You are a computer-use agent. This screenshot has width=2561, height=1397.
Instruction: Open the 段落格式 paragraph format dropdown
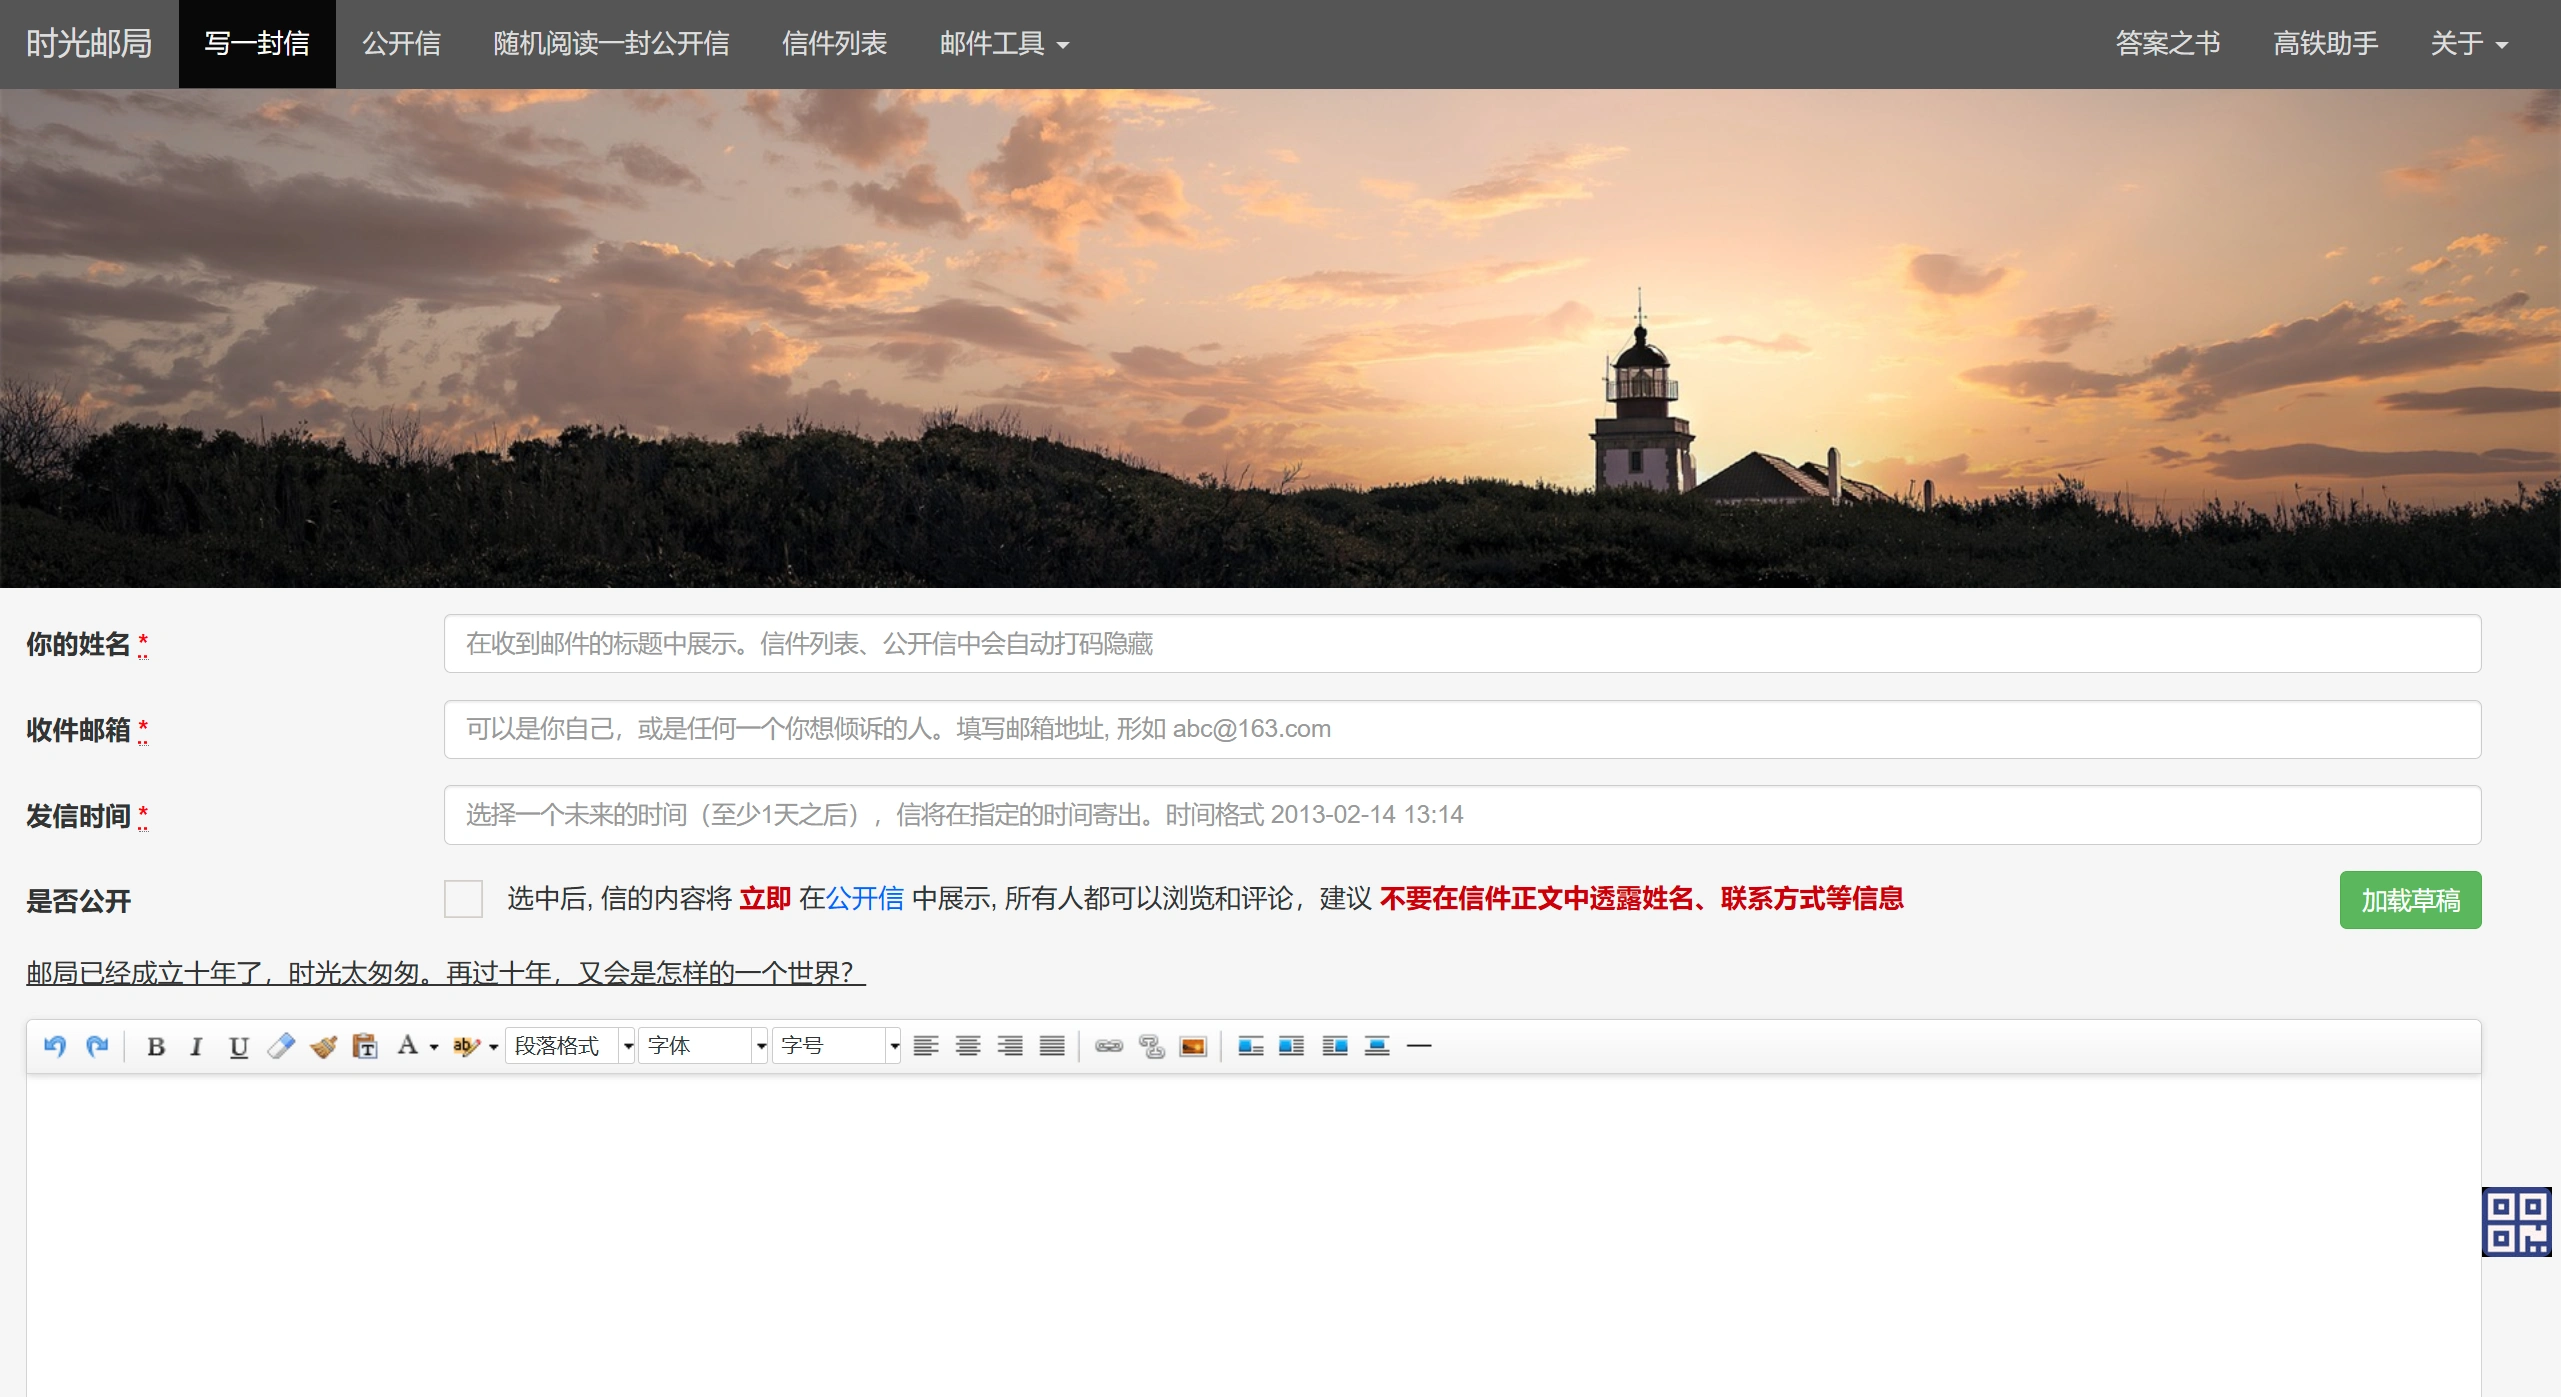click(570, 1046)
